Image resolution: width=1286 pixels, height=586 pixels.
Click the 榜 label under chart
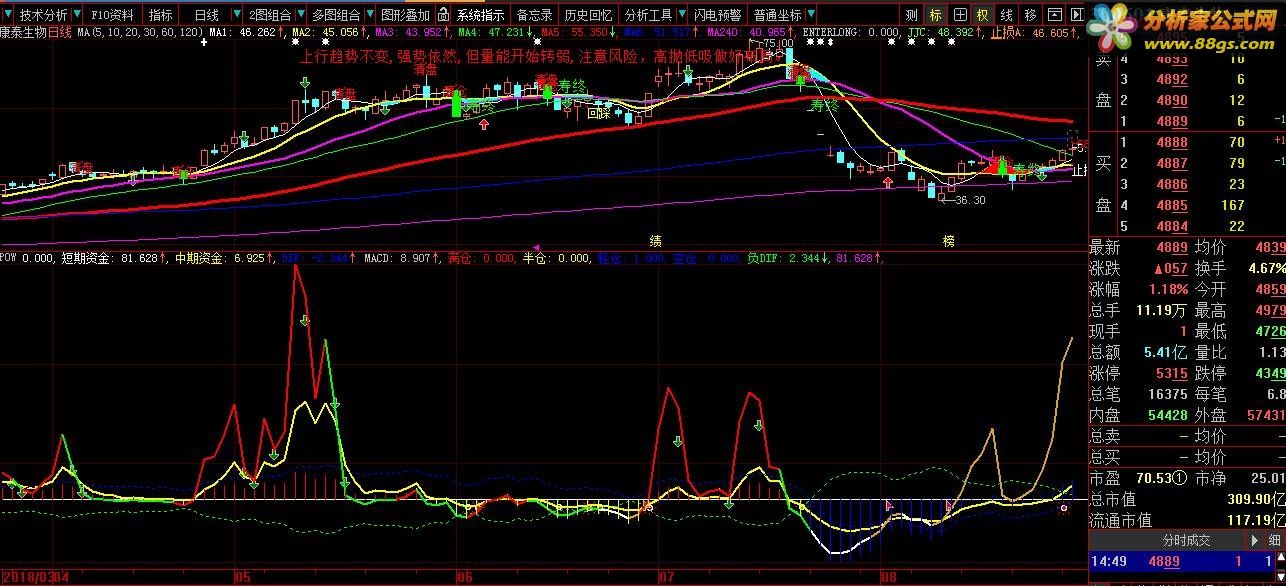click(948, 241)
